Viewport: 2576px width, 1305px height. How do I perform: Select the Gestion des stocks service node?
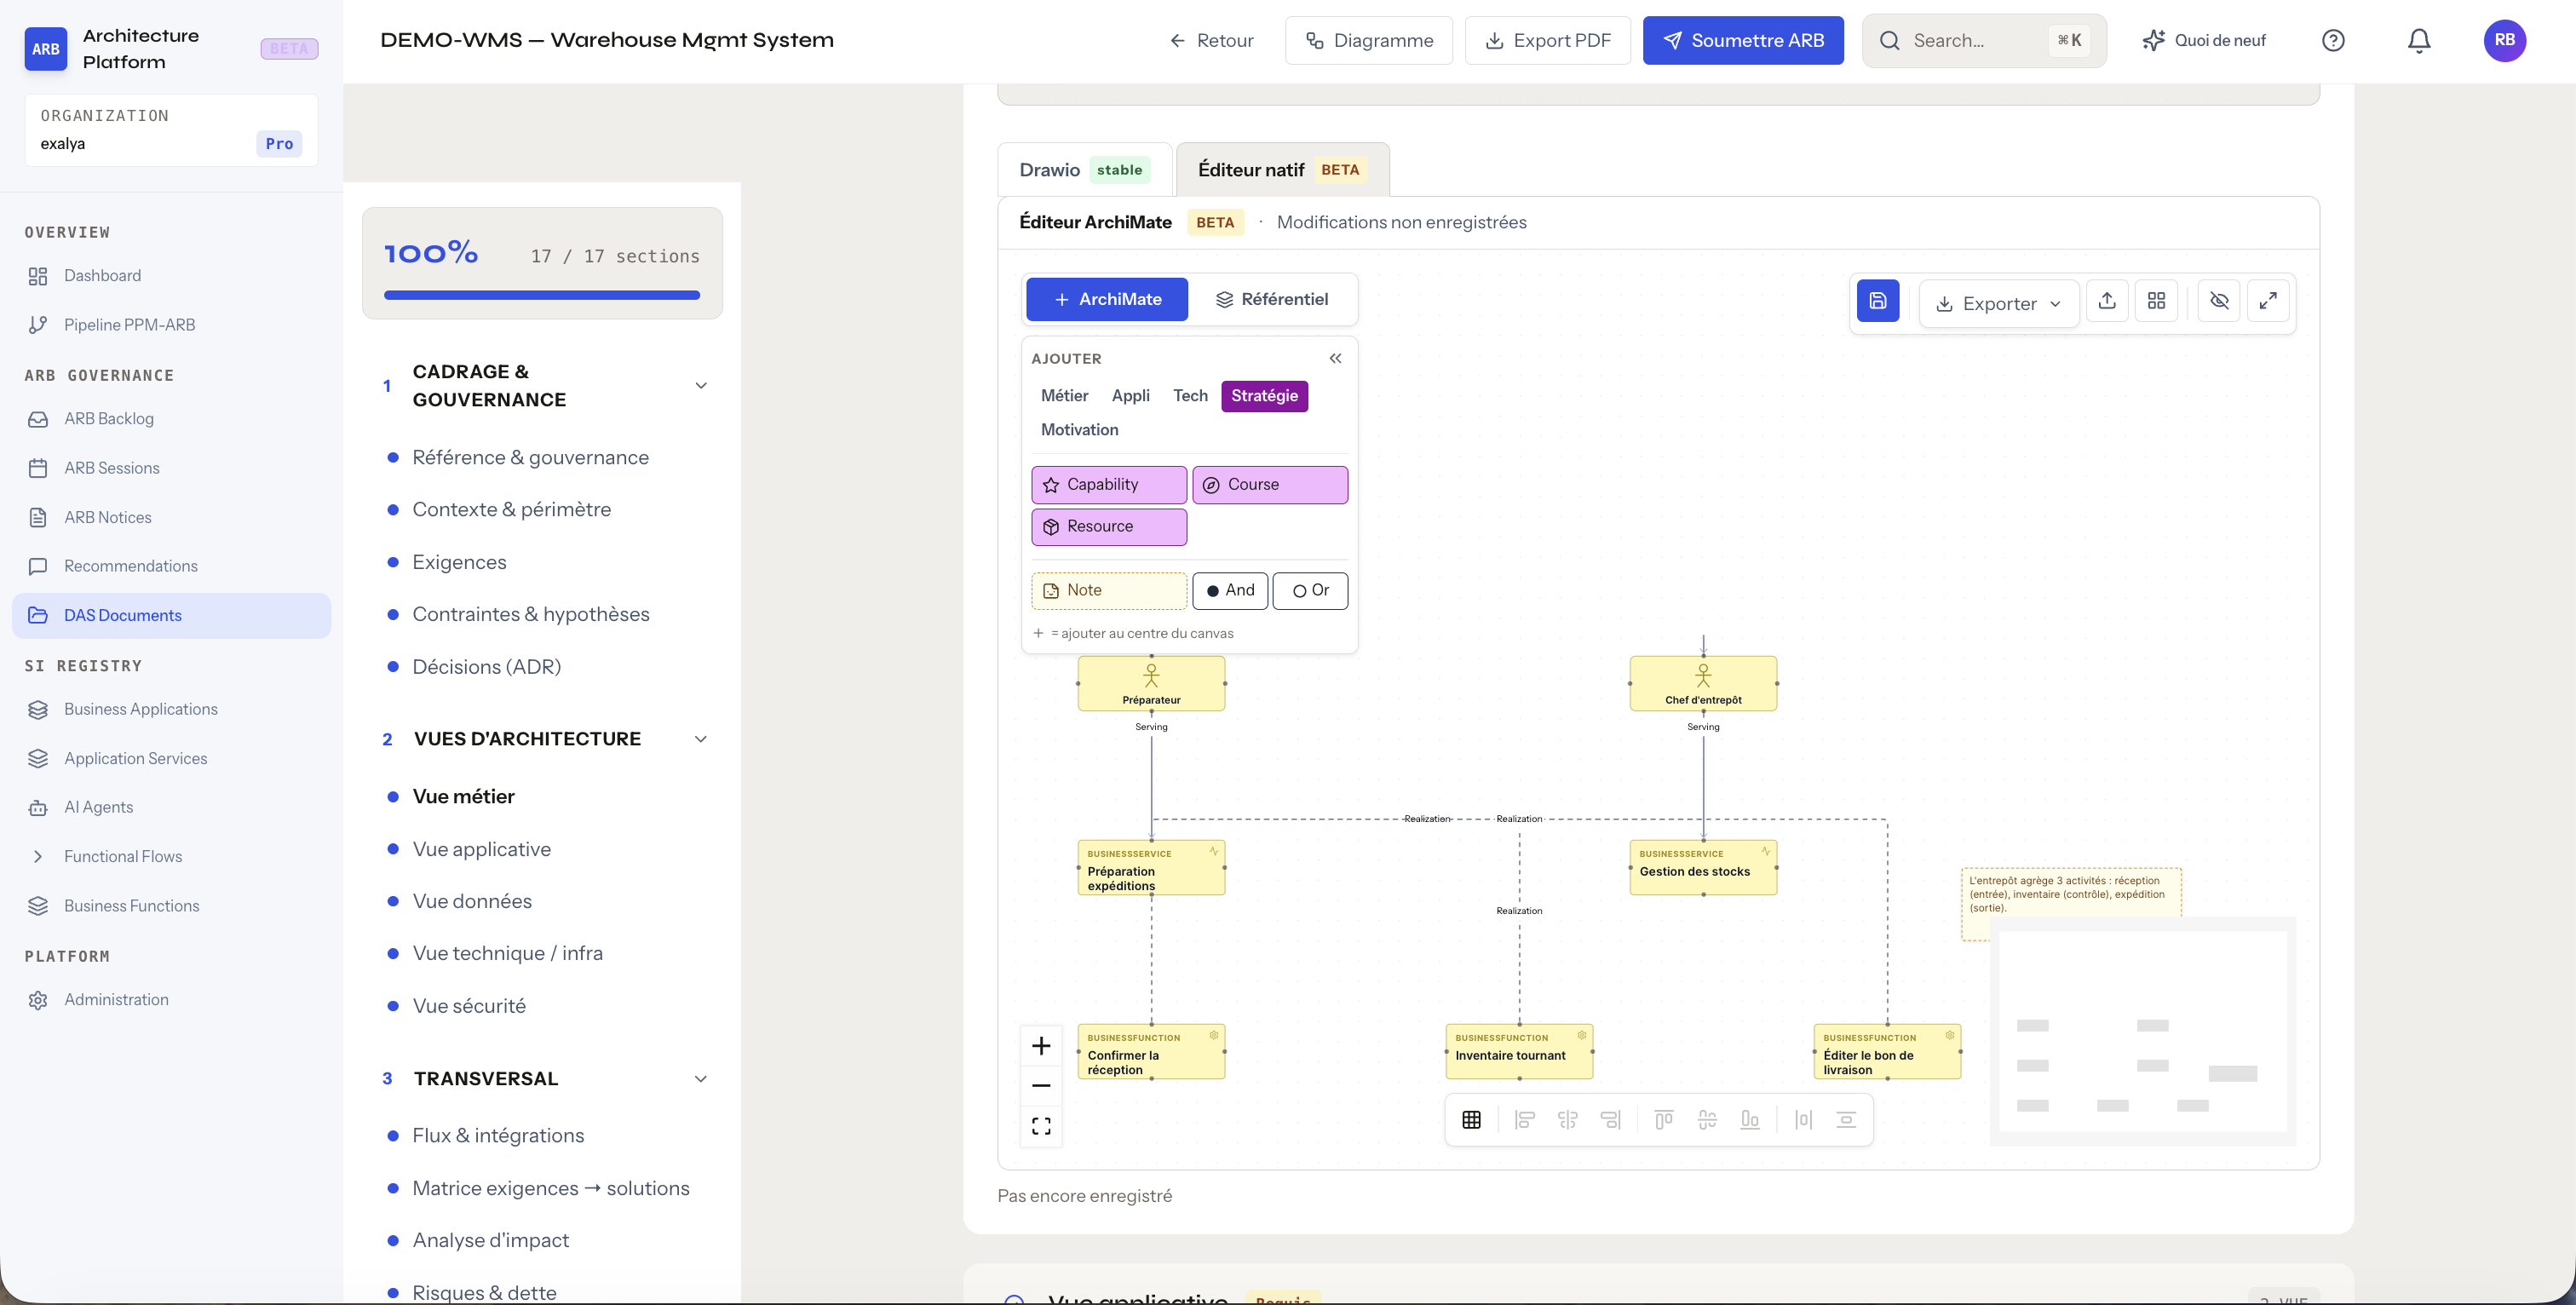(1703, 867)
